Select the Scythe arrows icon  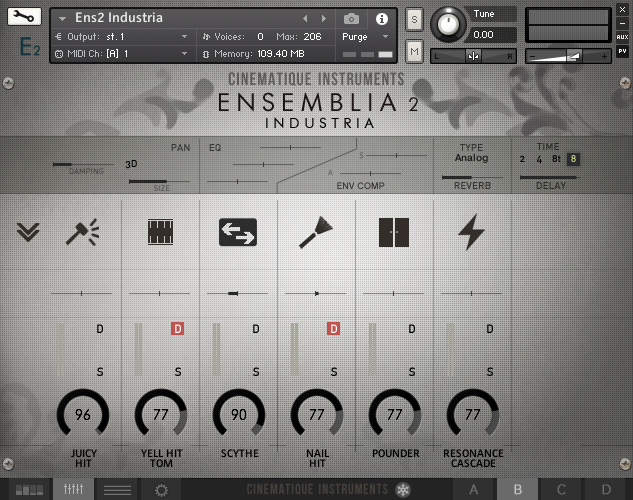pyautogui.click(x=238, y=232)
